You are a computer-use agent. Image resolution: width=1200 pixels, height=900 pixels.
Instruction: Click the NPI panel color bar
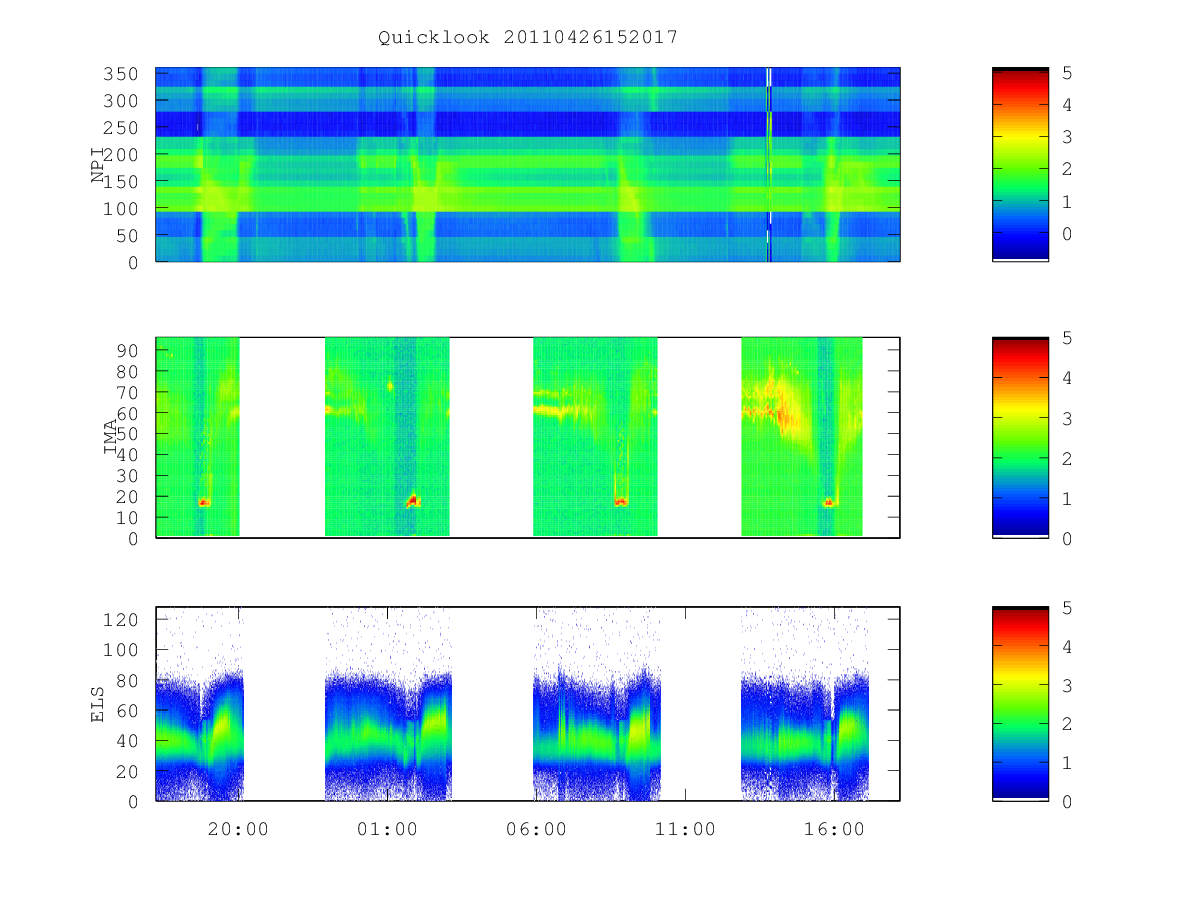click(1020, 165)
